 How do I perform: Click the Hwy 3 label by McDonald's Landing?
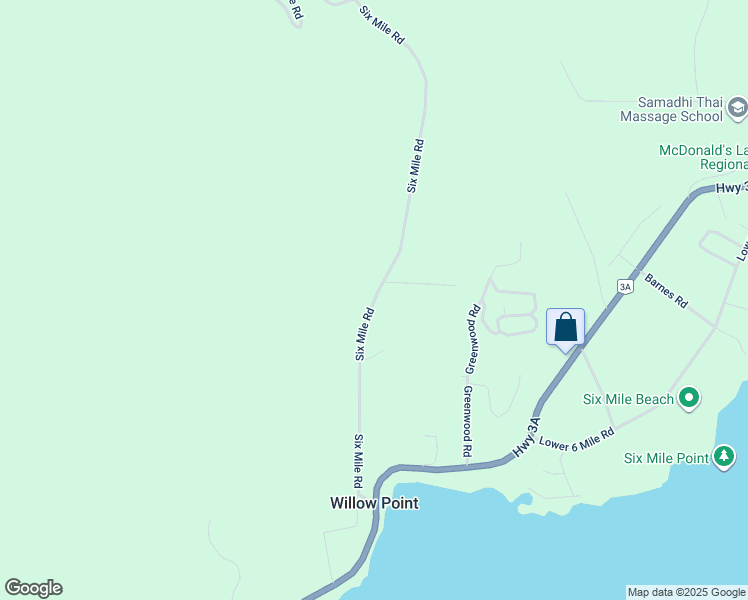point(731,187)
